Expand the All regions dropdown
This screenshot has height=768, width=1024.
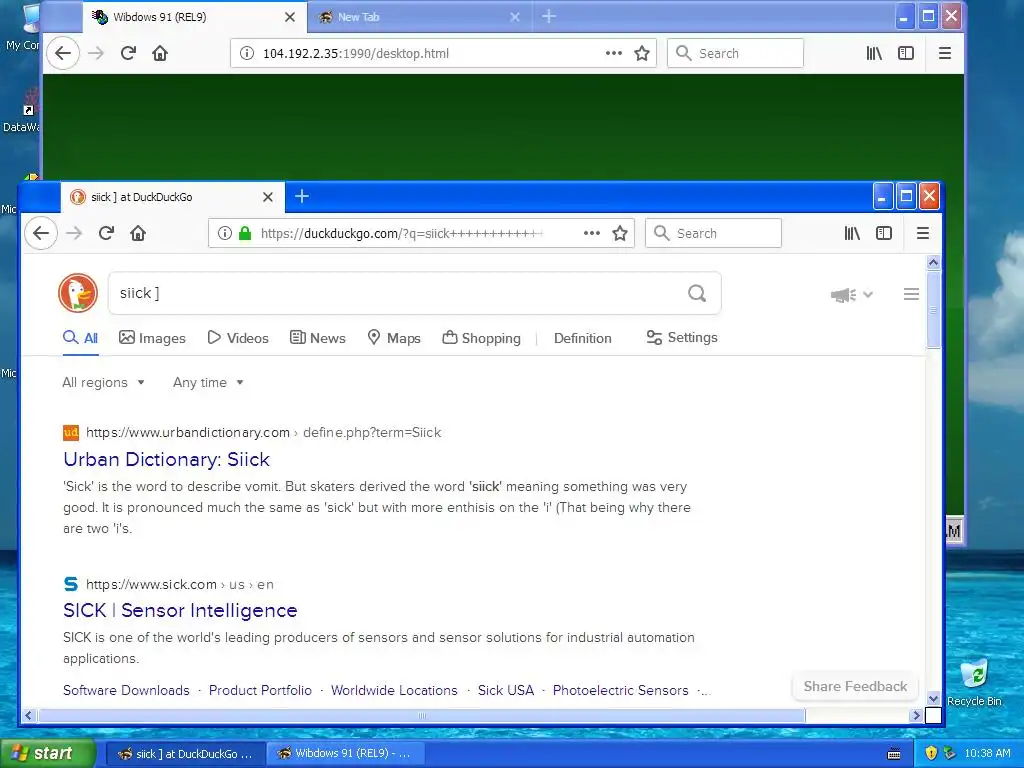click(103, 383)
